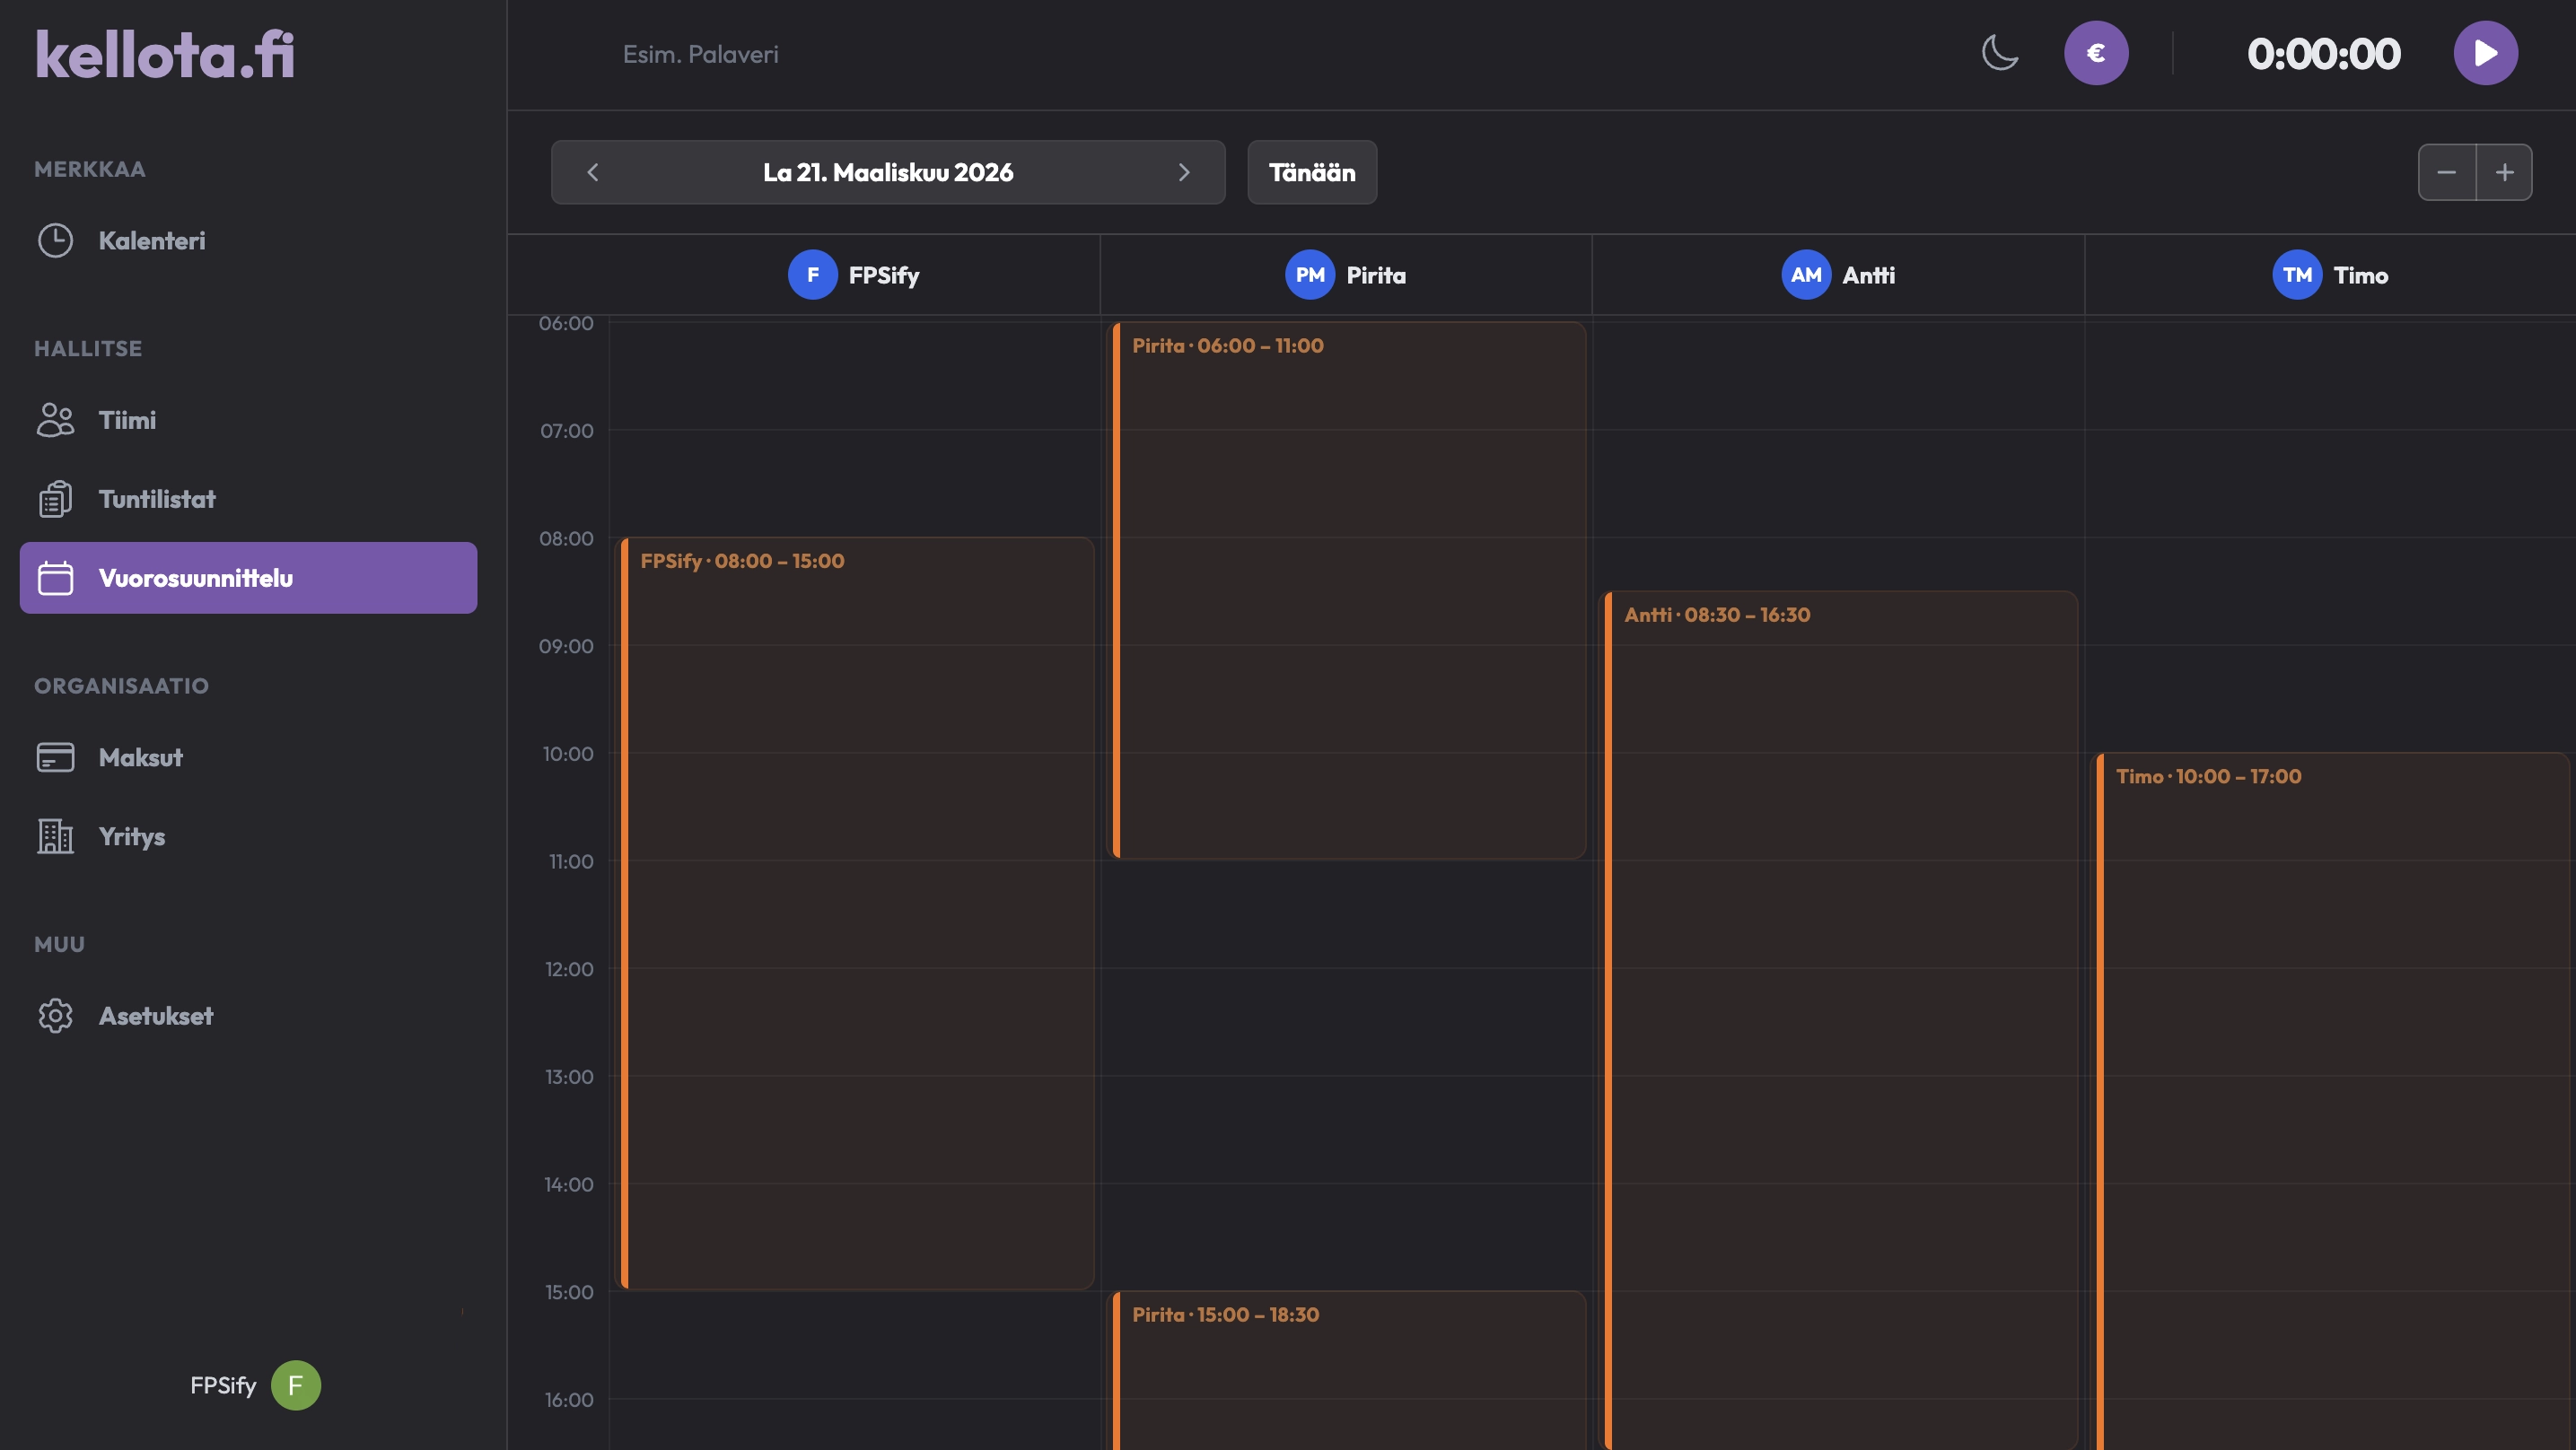Image resolution: width=2576 pixels, height=1450 pixels.
Task: Open Kalenteri from the sidebar
Action: coord(151,240)
